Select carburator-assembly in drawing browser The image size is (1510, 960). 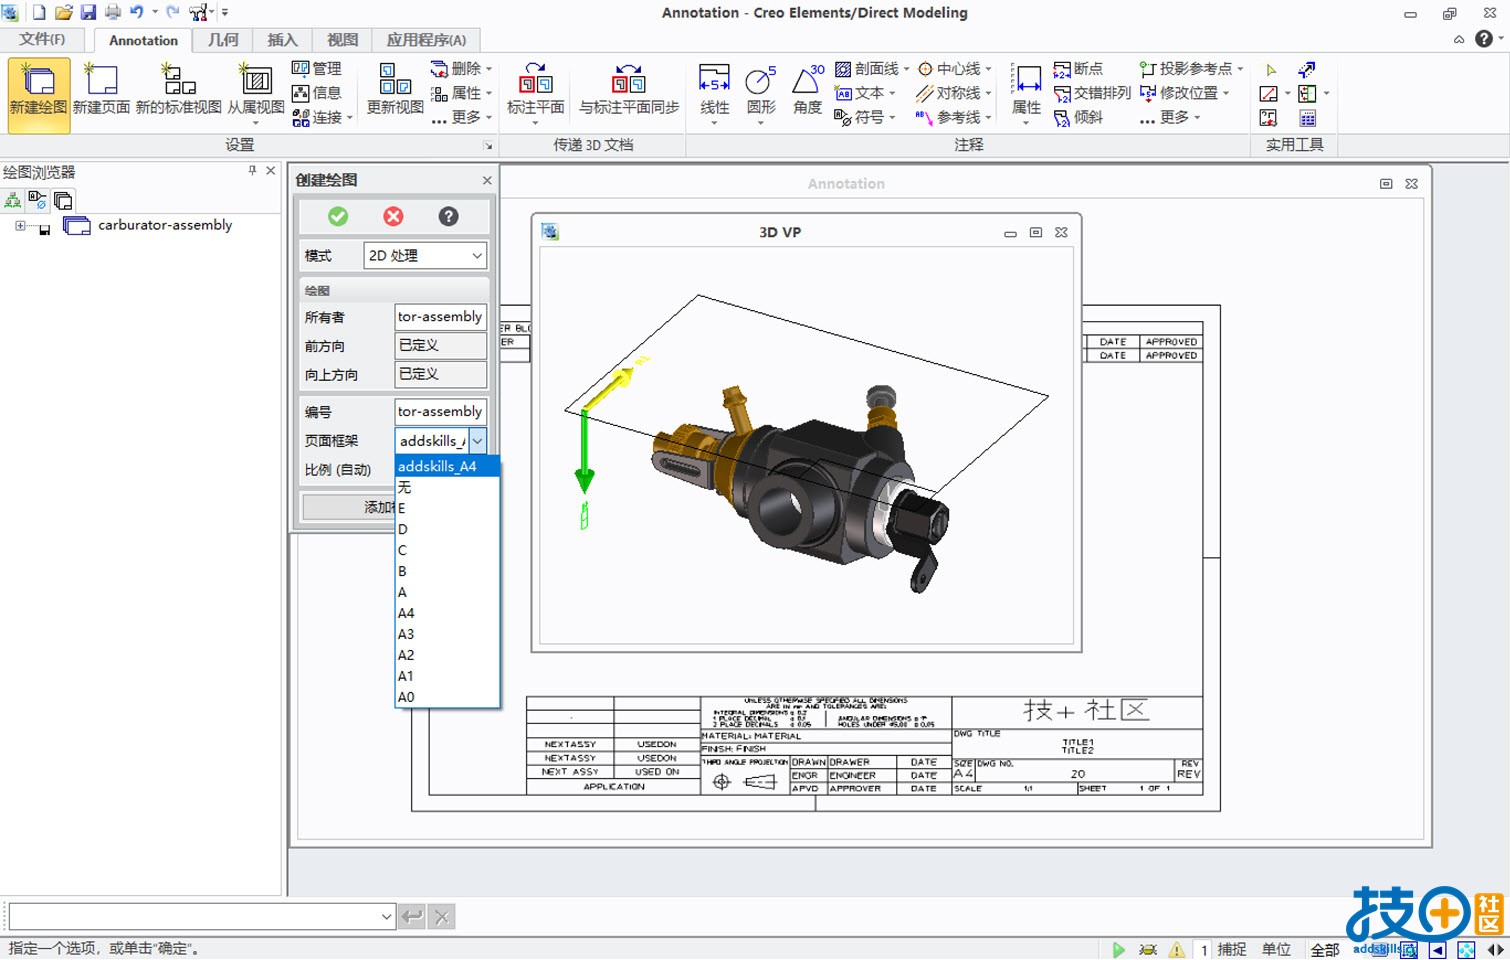coord(164,225)
